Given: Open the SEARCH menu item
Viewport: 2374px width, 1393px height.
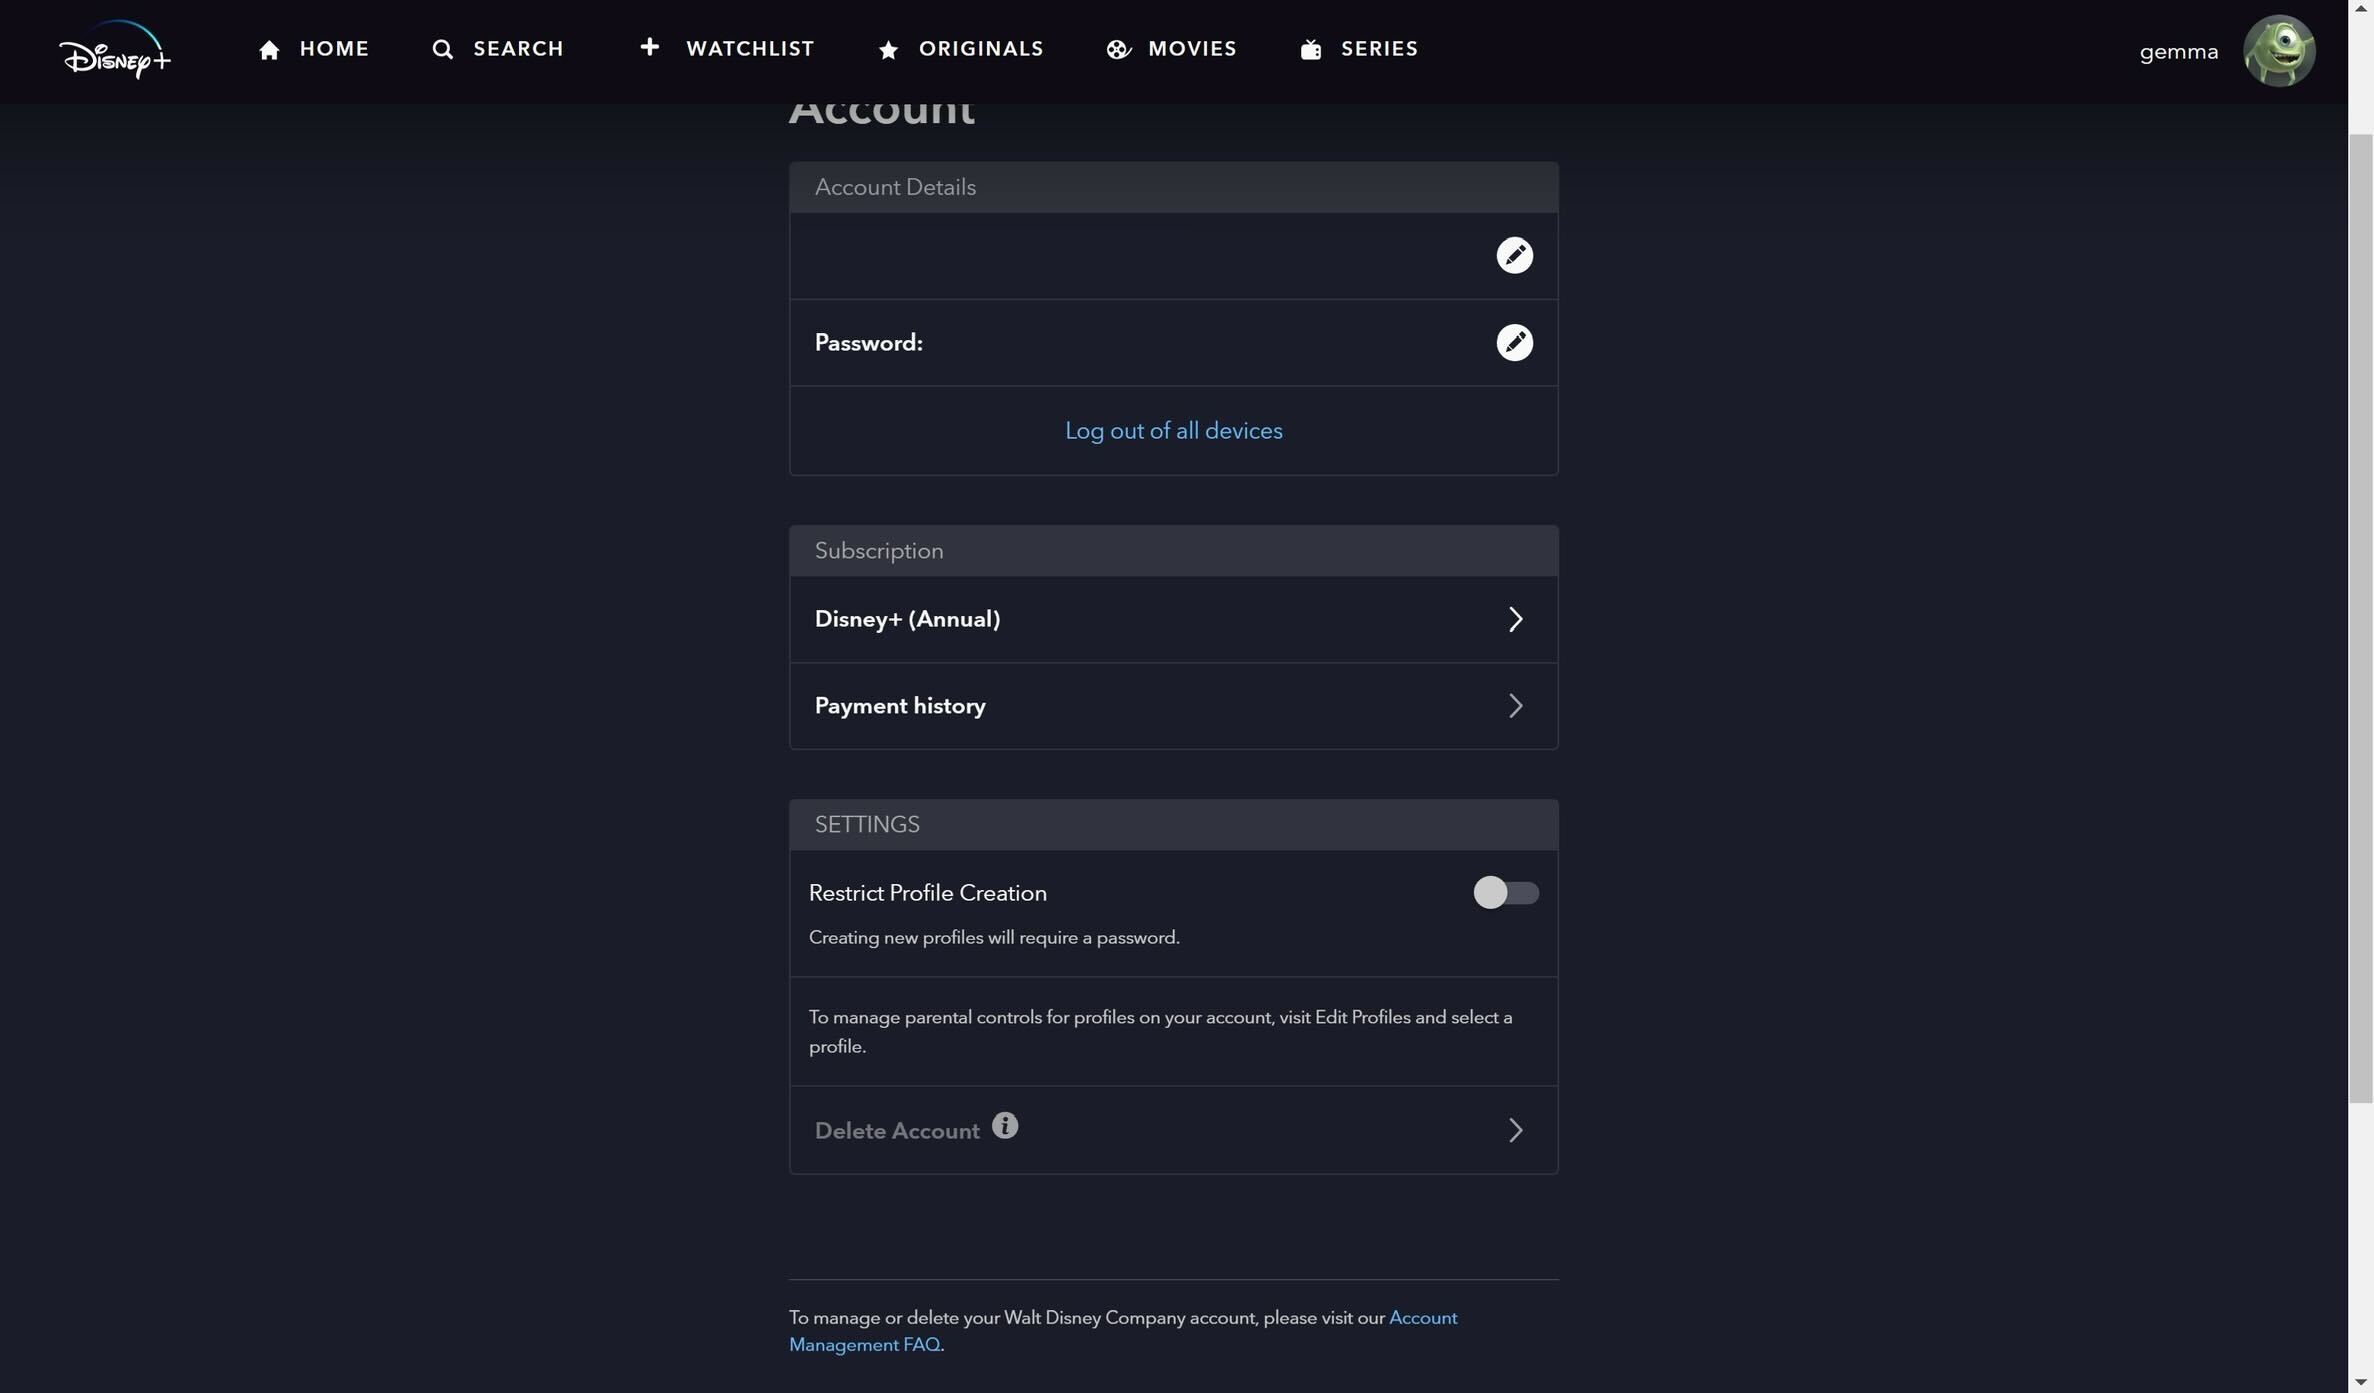Looking at the screenshot, I should pos(518,49).
